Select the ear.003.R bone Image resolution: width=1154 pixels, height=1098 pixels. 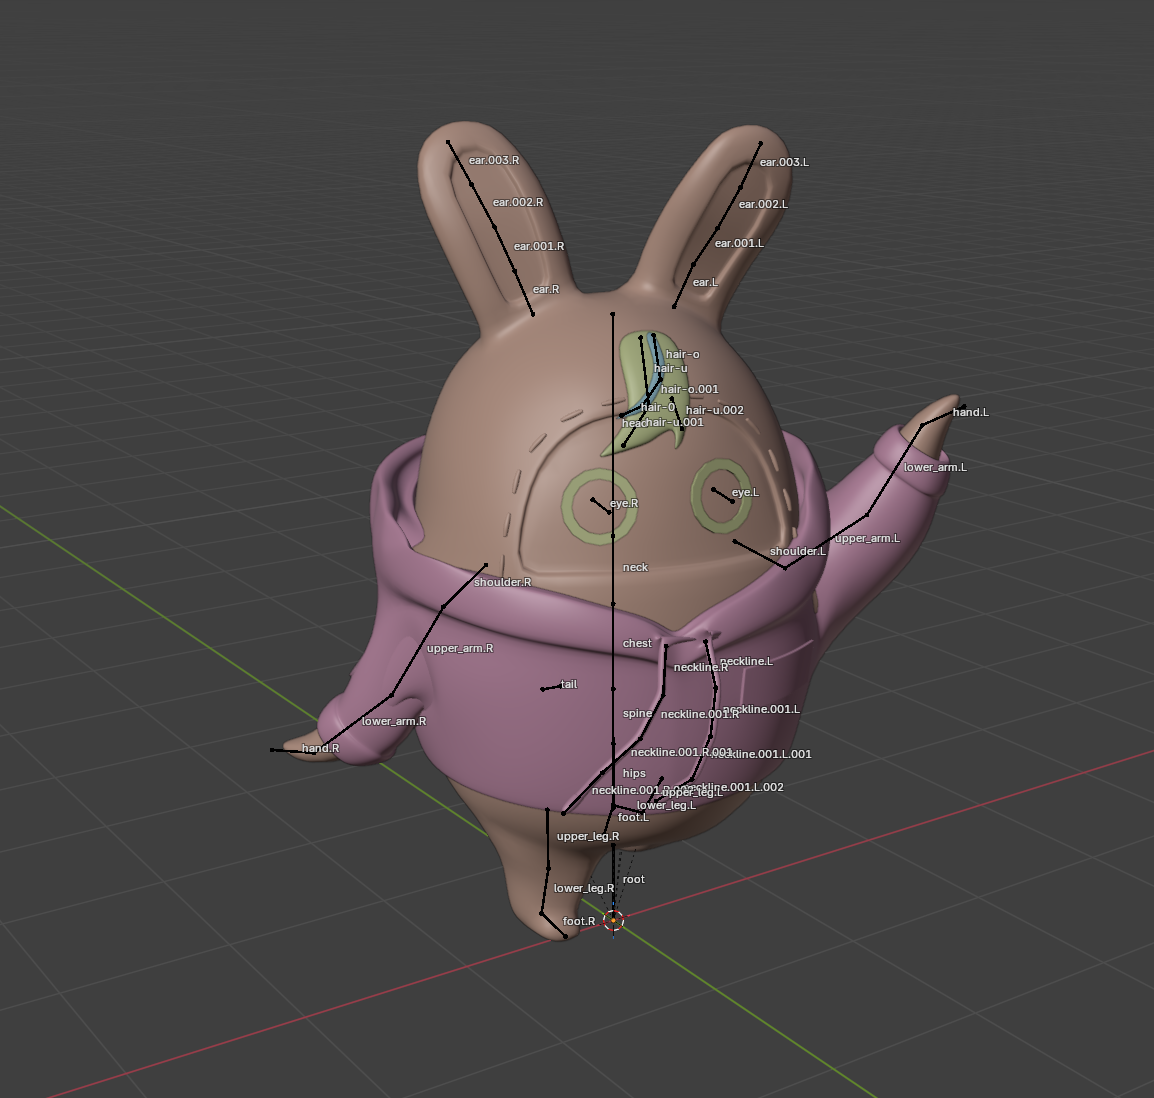tap(460, 163)
